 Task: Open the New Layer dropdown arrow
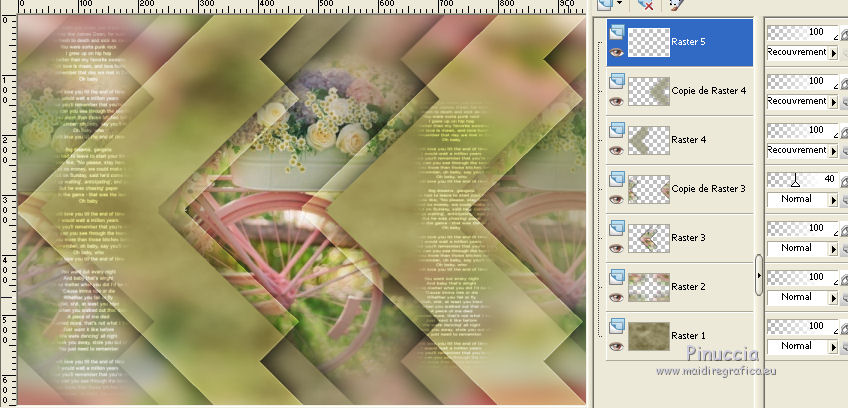pos(619,3)
